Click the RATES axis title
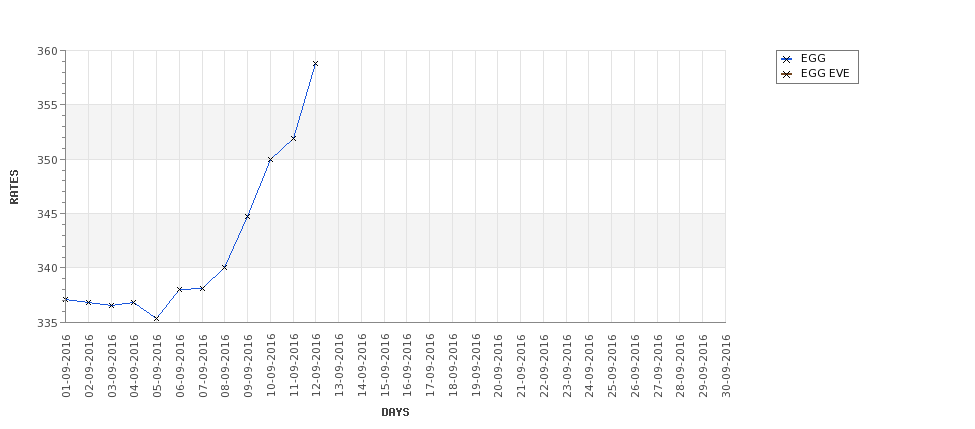 point(14,187)
